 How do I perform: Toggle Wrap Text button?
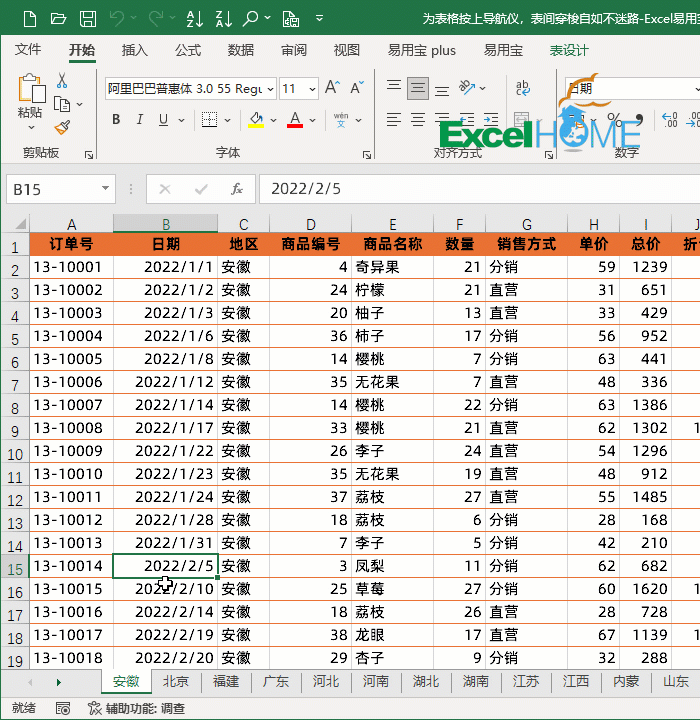tap(523, 87)
